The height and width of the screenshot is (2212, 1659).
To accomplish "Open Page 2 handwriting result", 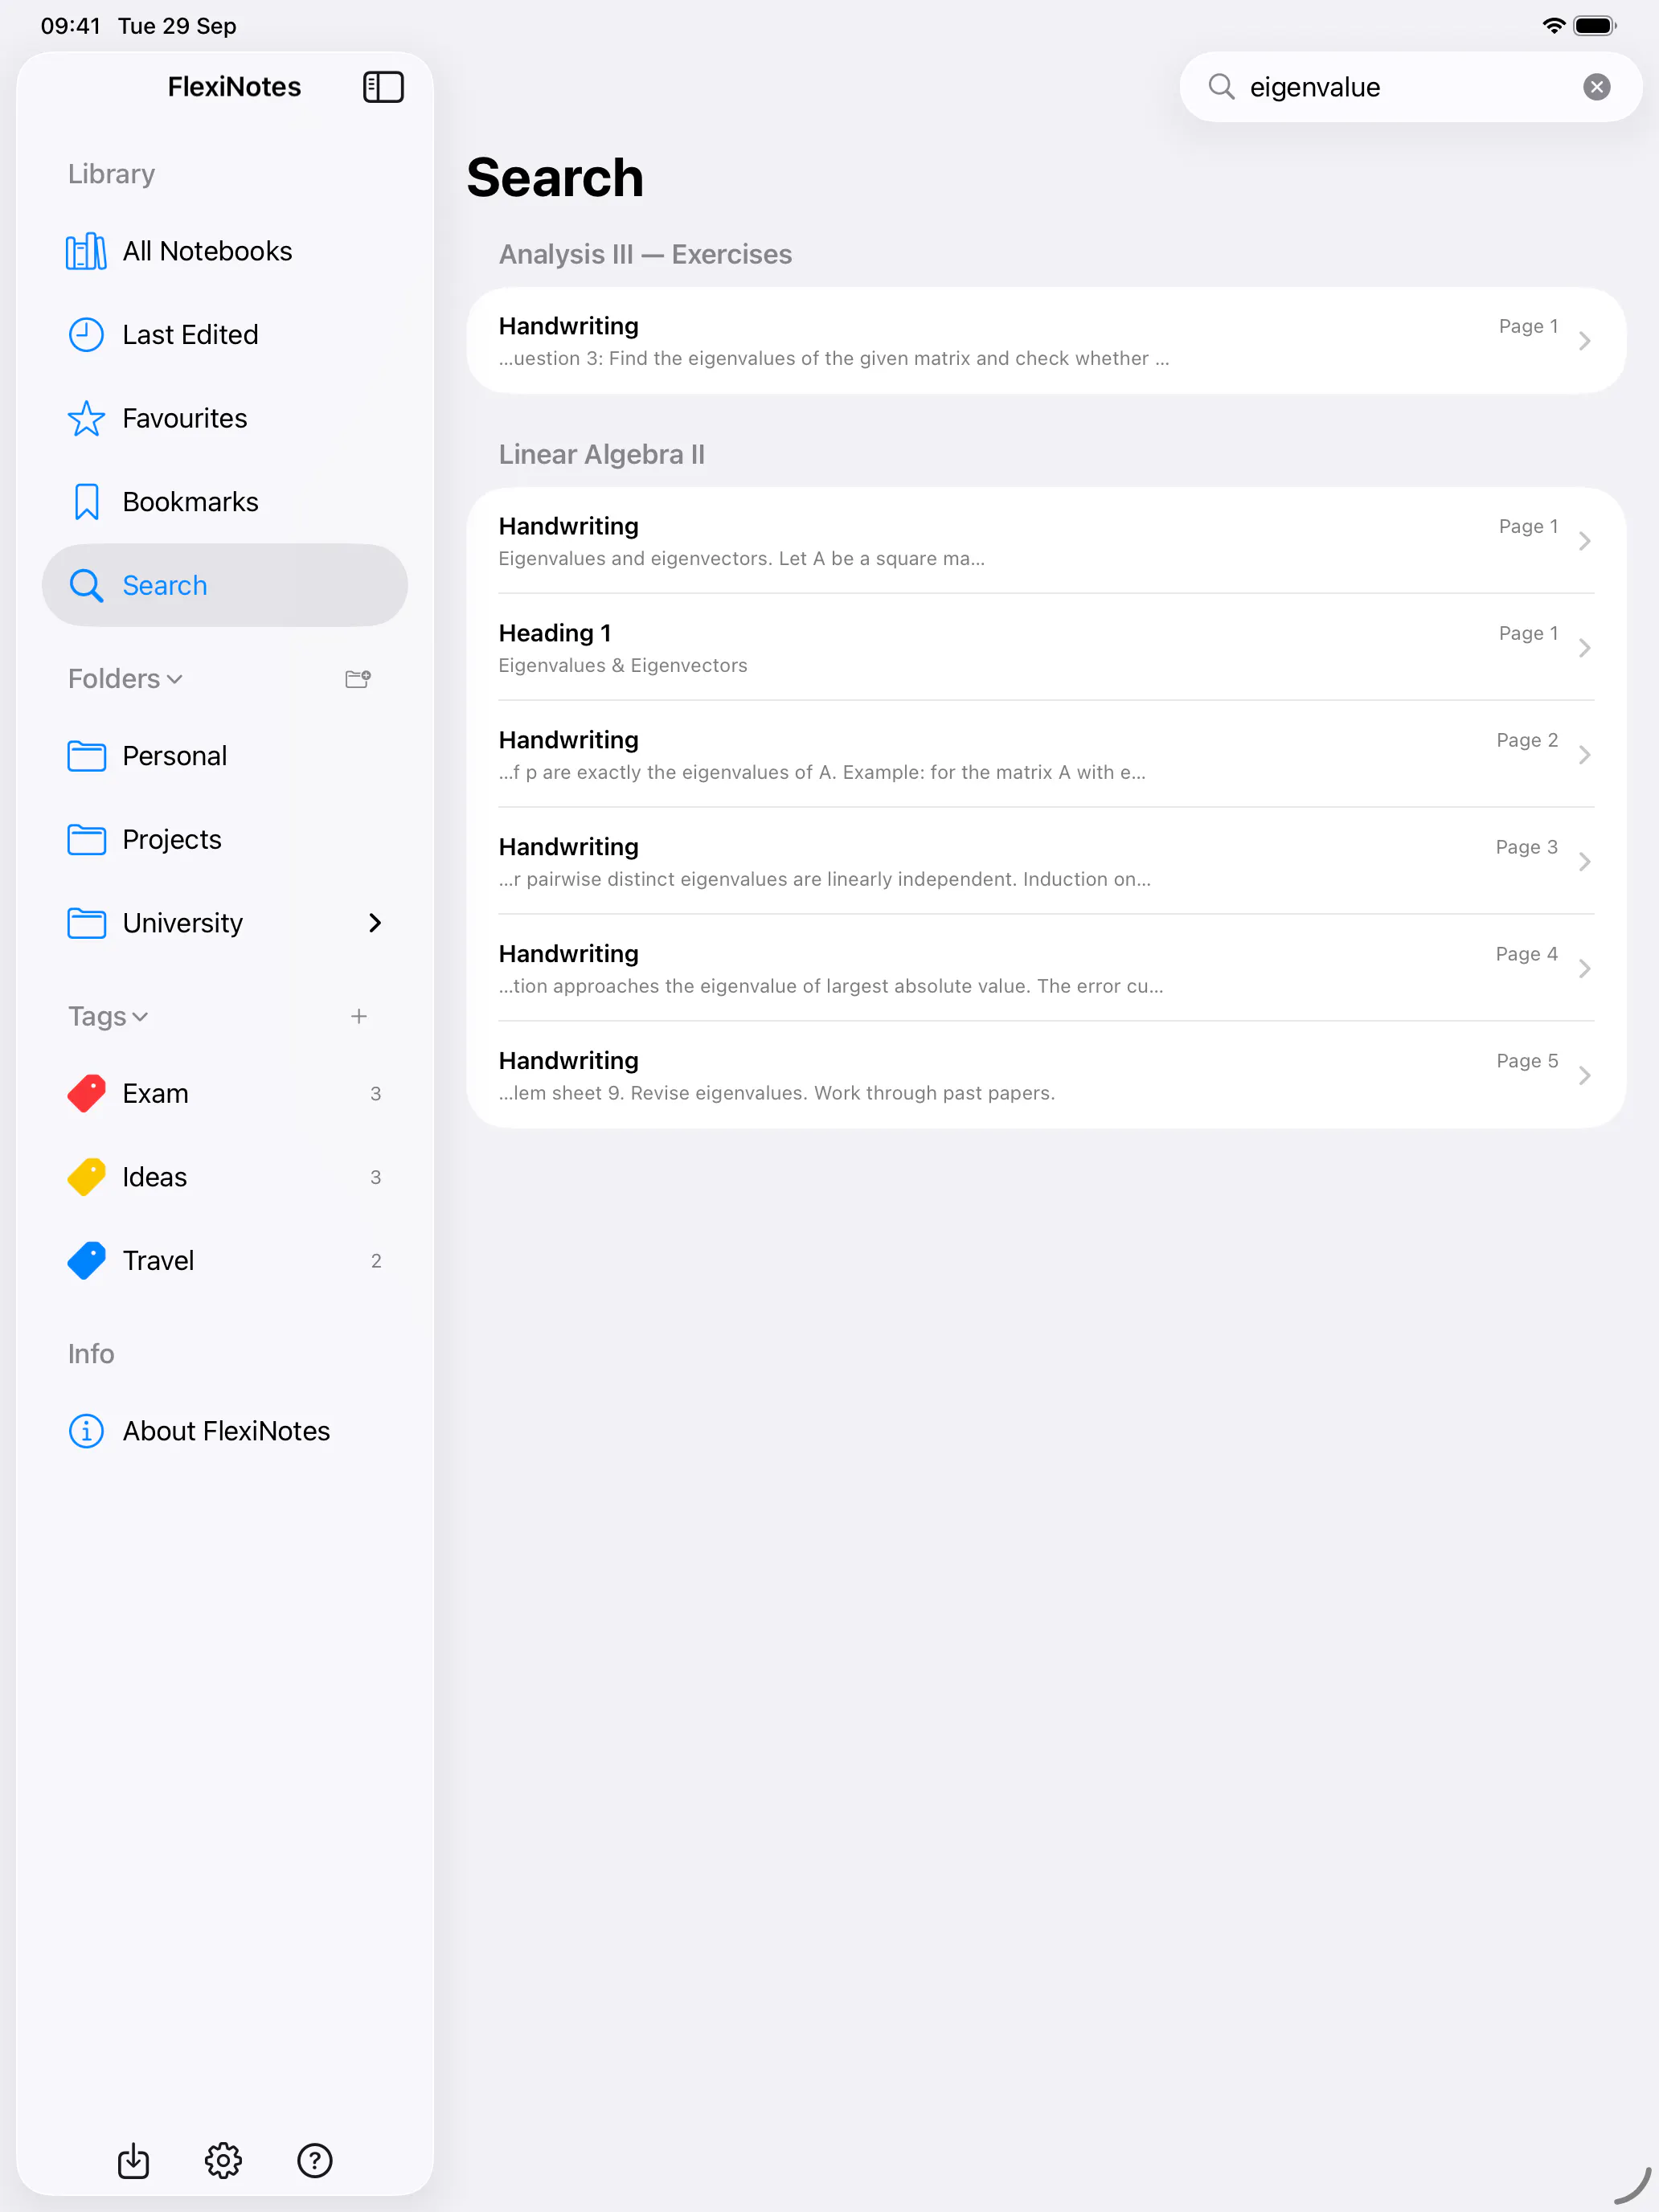I will click(x=1046, y=755).
